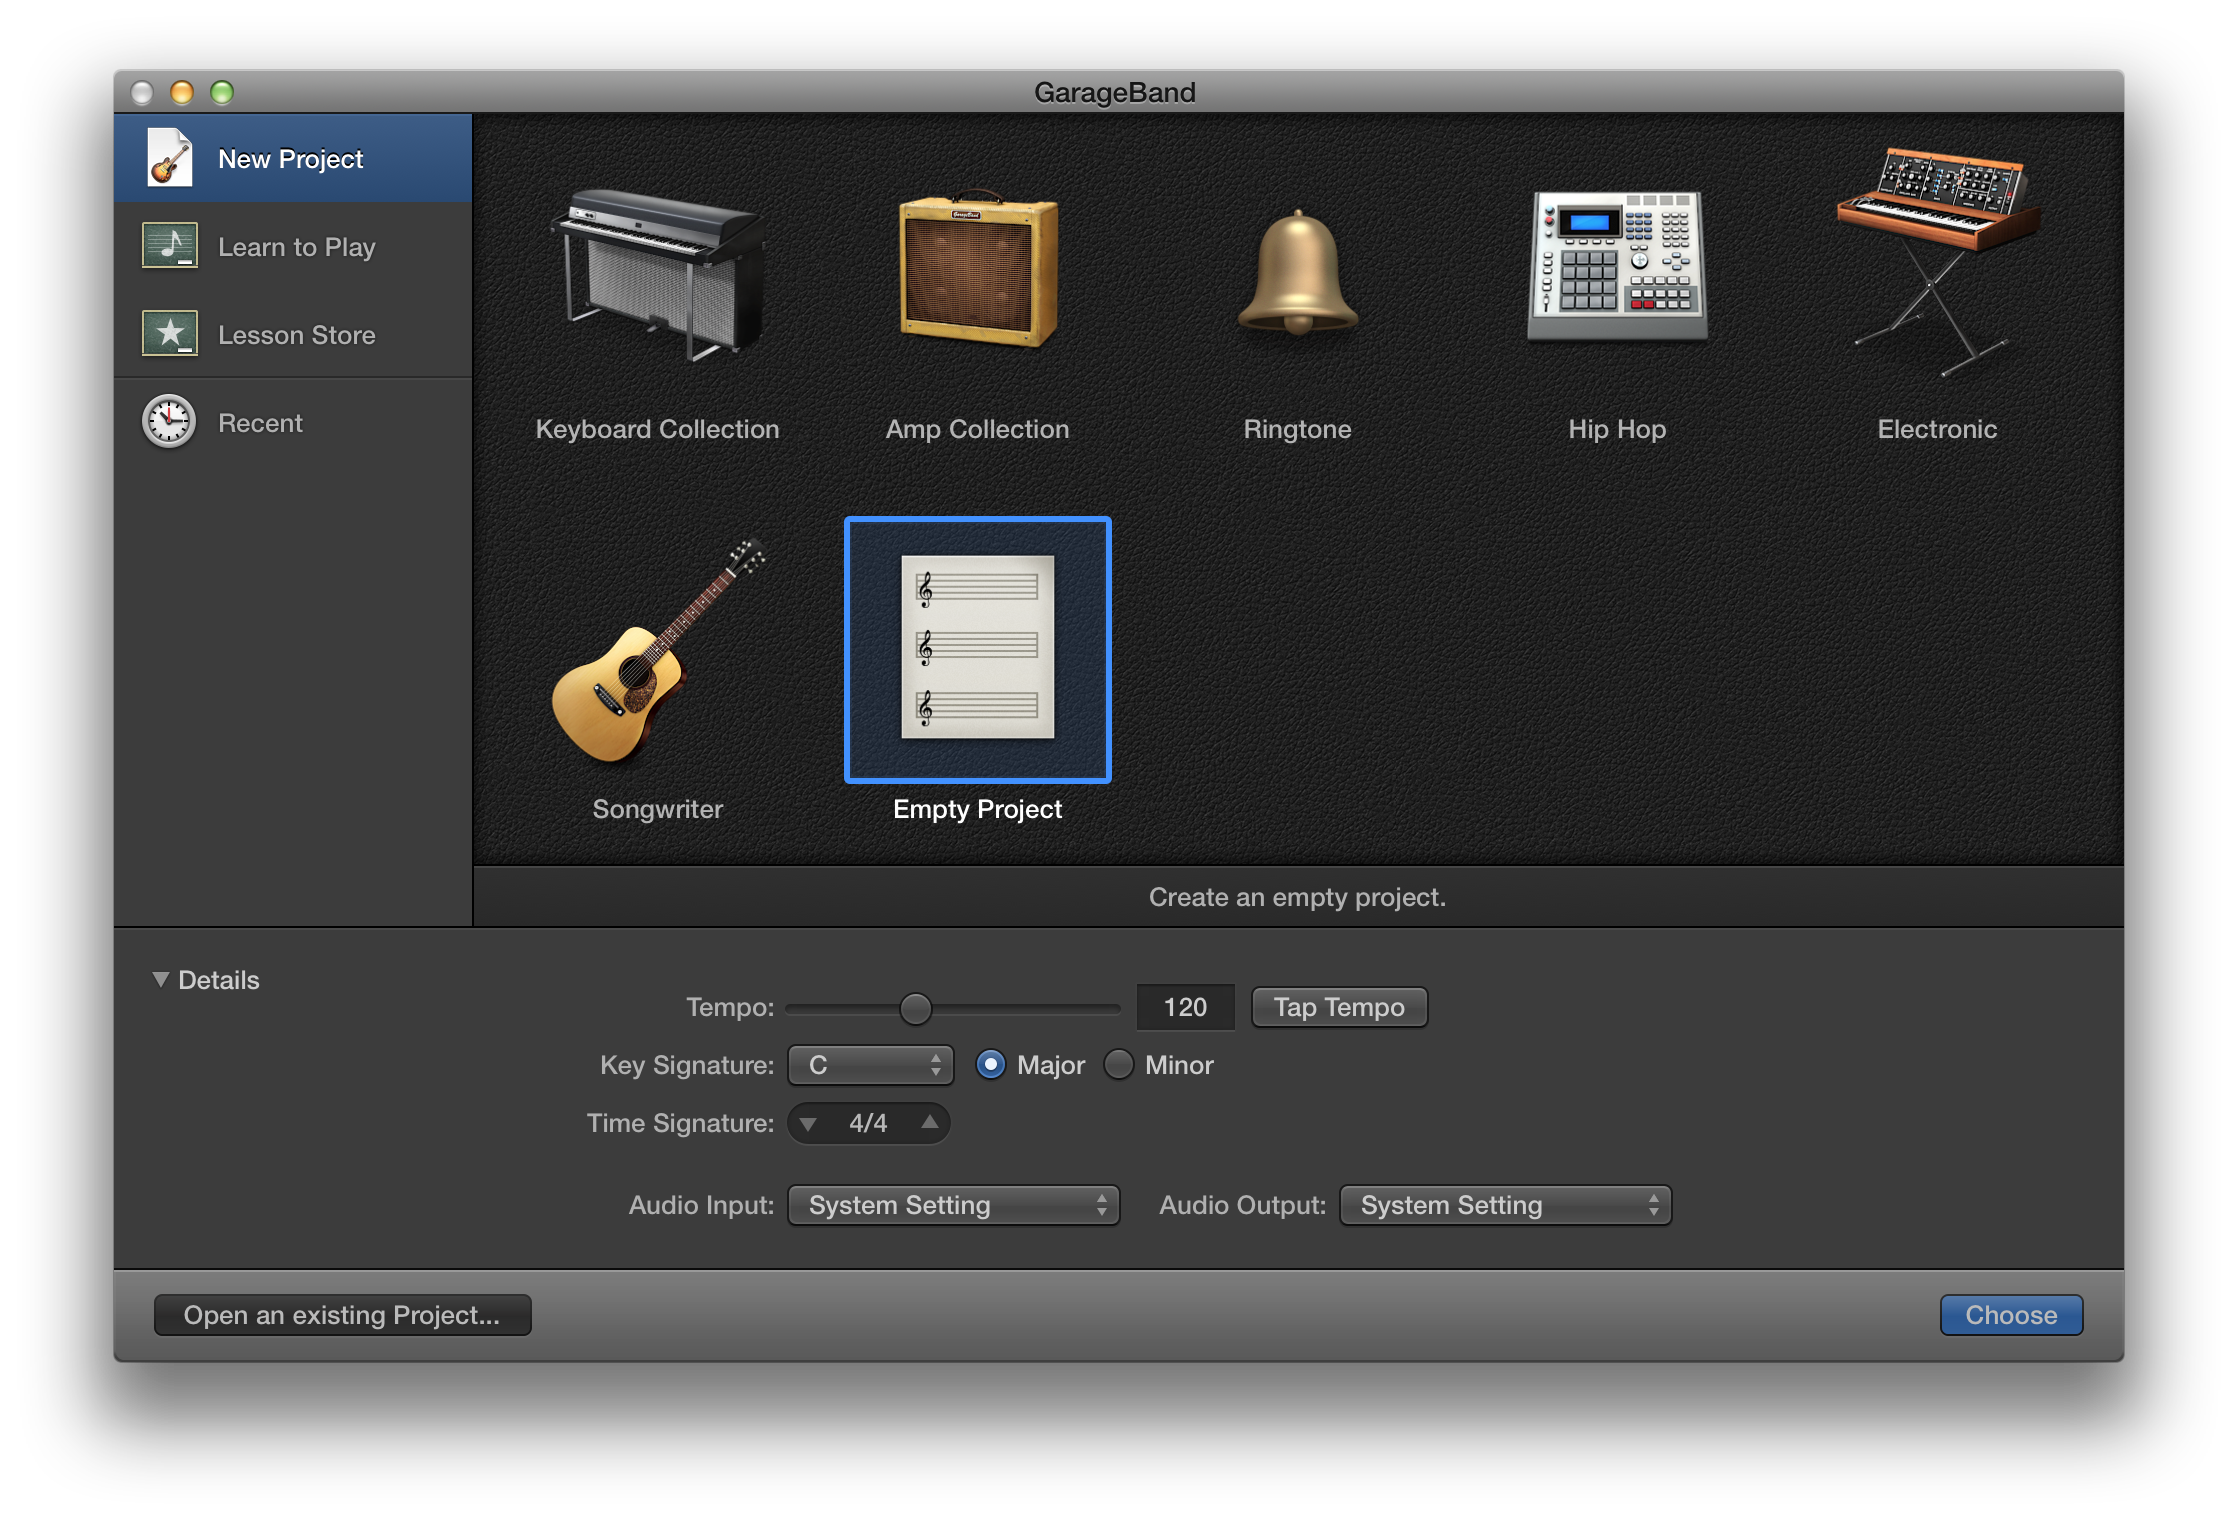Click the Amp Collection label
2238x1520 pixels.
tap(977, 429)
